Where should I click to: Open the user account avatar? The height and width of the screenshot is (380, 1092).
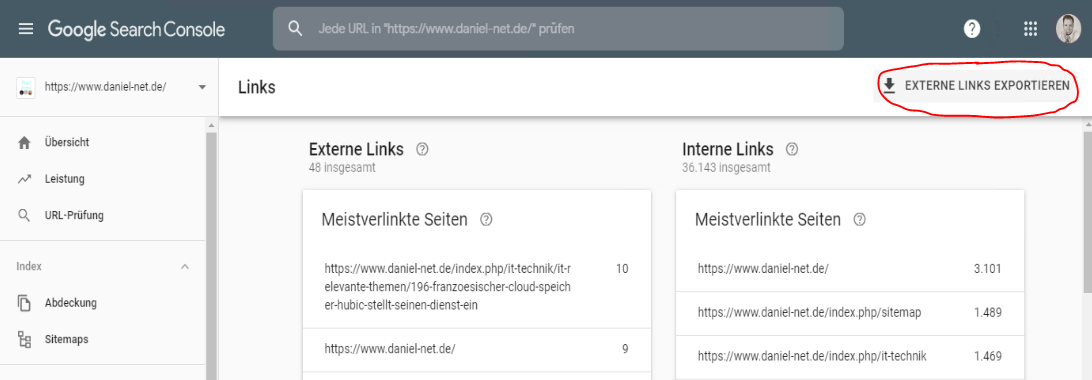tap(1068, 29)
